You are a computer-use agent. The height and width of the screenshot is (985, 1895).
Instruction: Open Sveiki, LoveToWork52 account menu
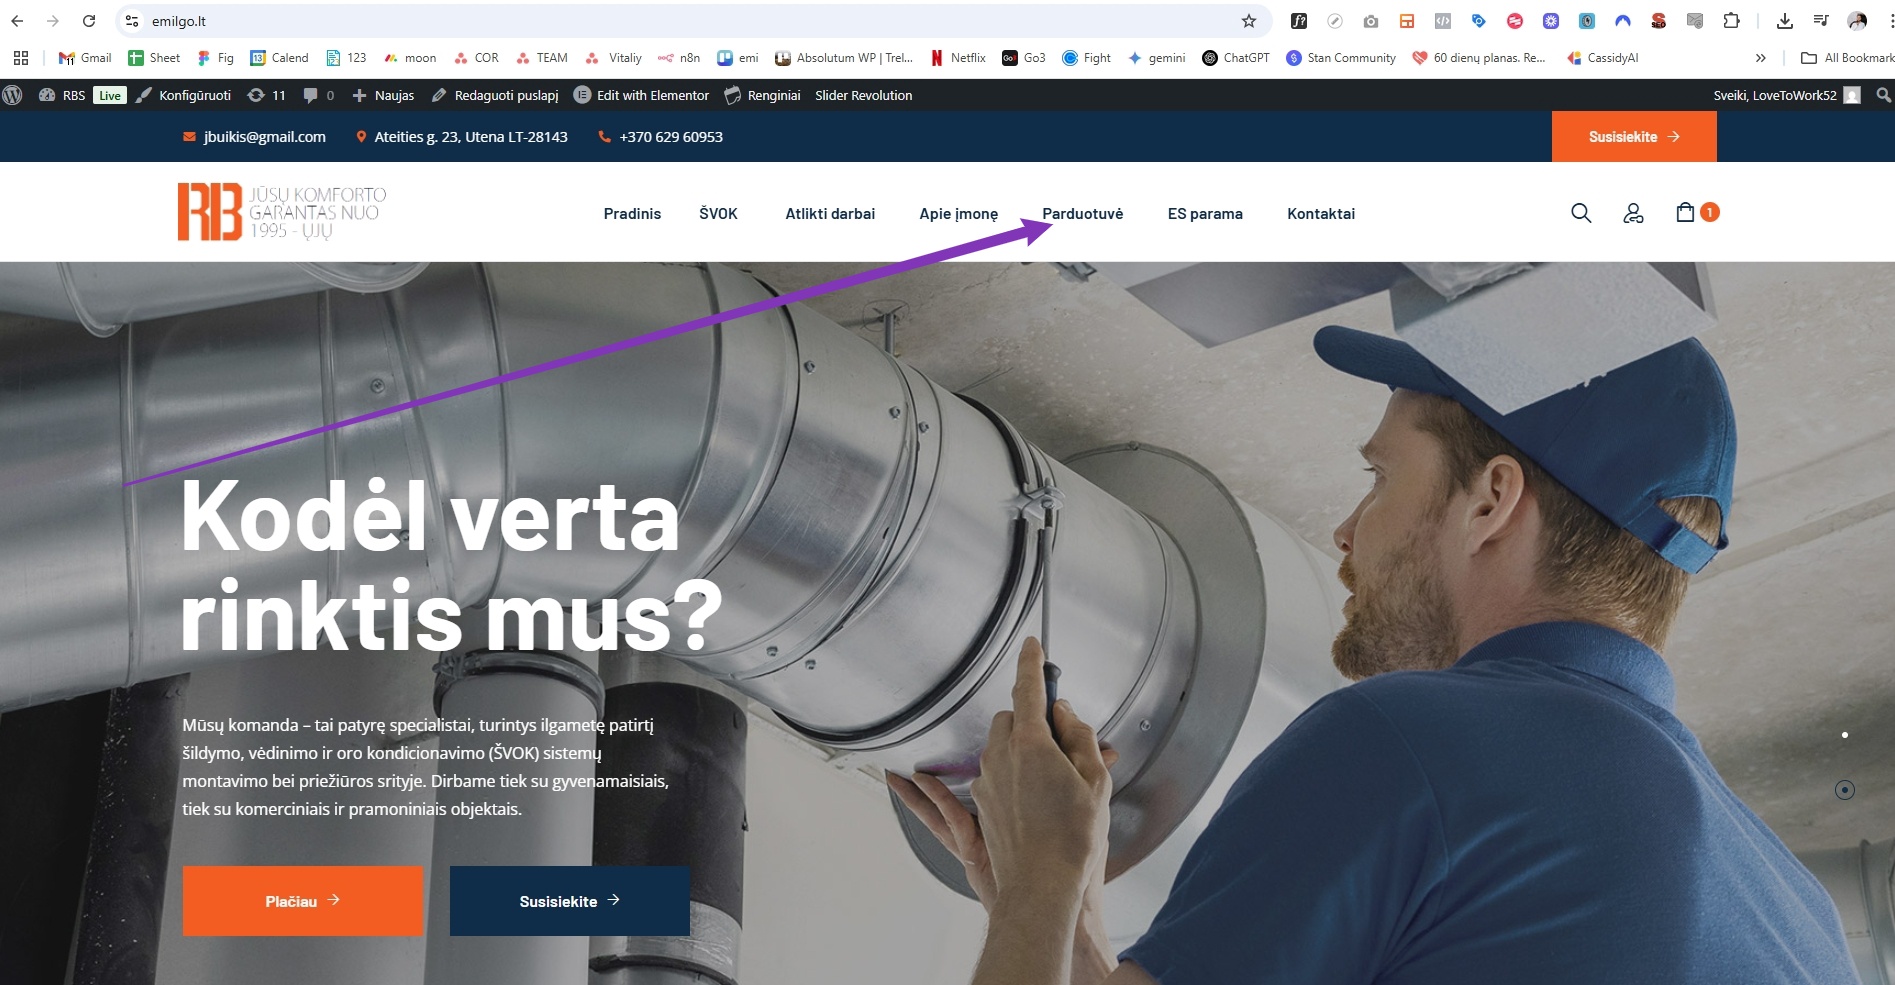click(1786, 95)
